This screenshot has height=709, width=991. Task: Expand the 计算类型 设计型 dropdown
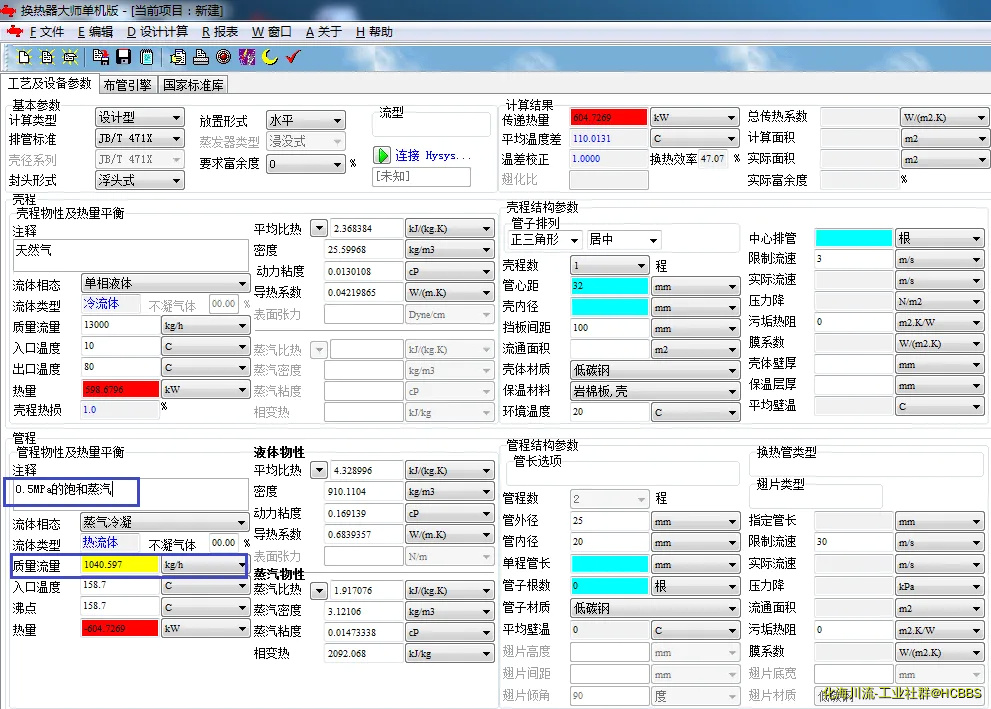[140, 118]
